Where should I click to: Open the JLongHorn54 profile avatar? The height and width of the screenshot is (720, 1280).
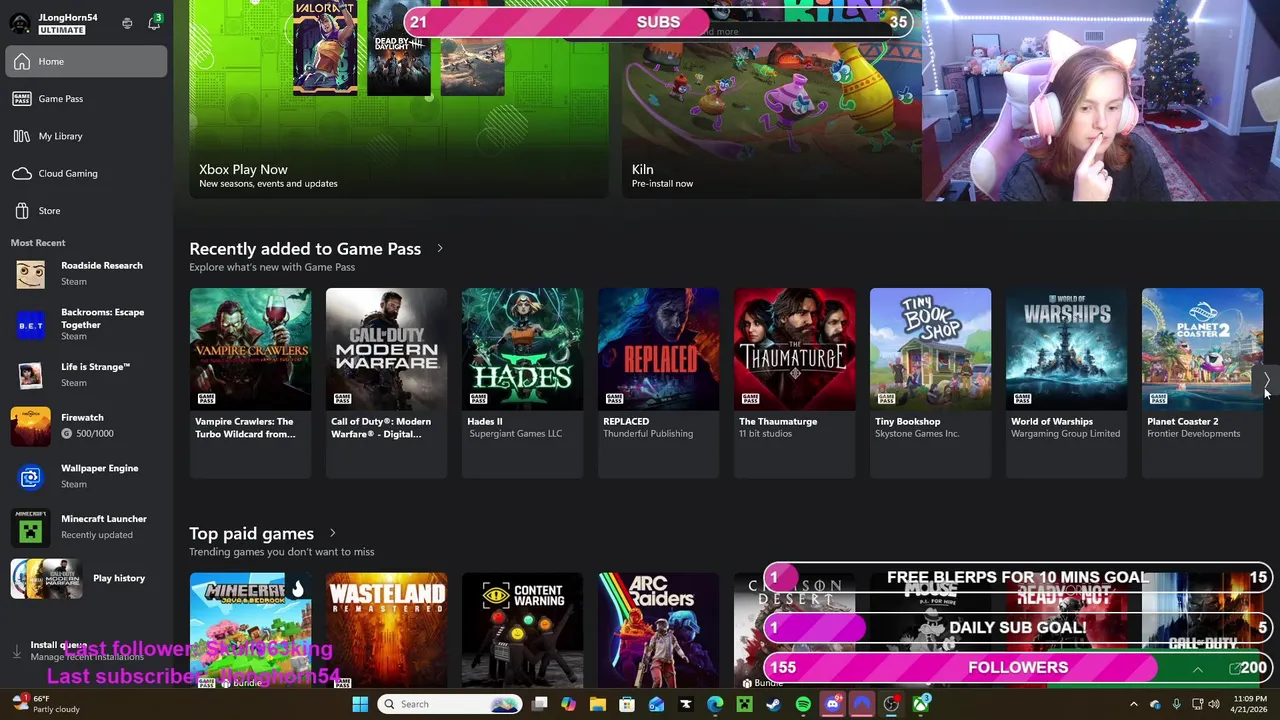tap(20, 23)
